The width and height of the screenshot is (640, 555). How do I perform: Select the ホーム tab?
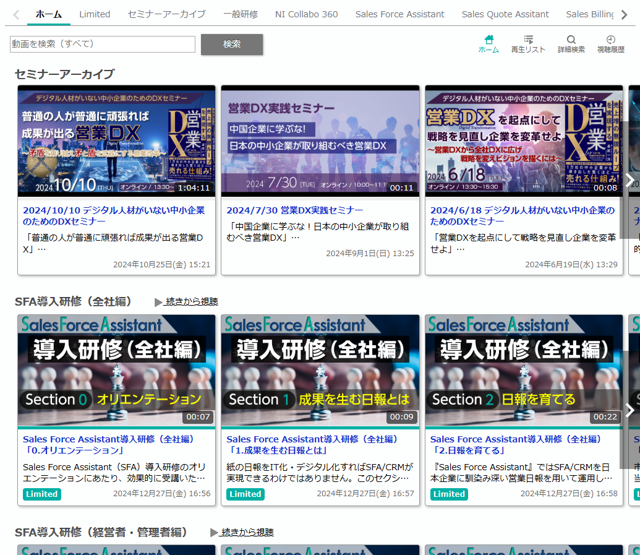pyautogui.click(x=49, y=14)
